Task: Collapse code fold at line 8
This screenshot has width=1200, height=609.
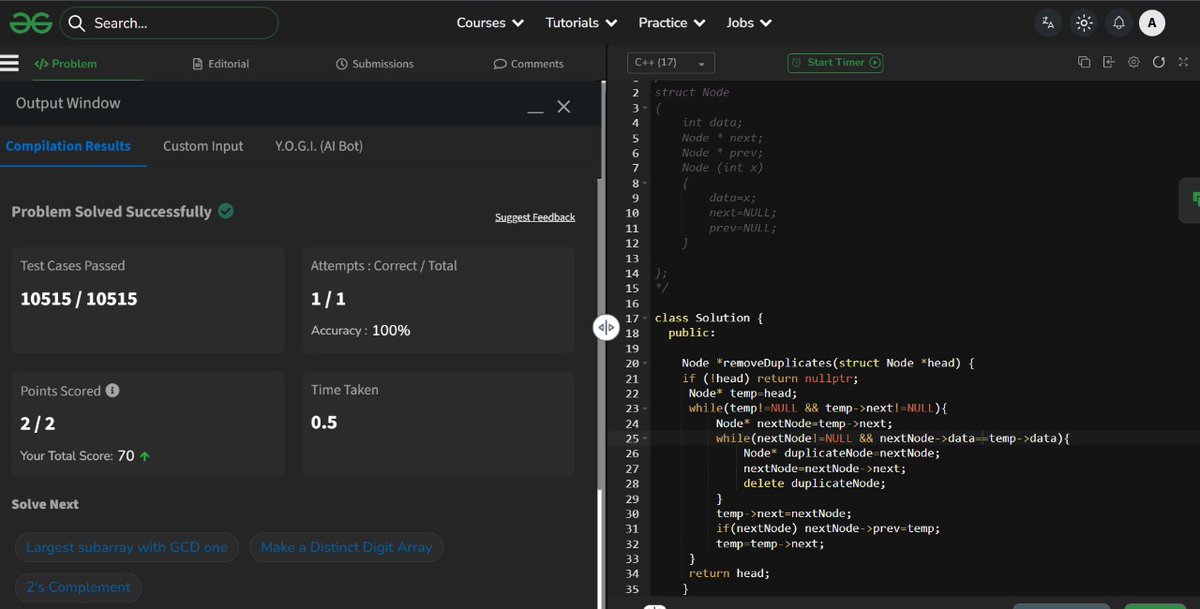Action: [x=645, y=183]
